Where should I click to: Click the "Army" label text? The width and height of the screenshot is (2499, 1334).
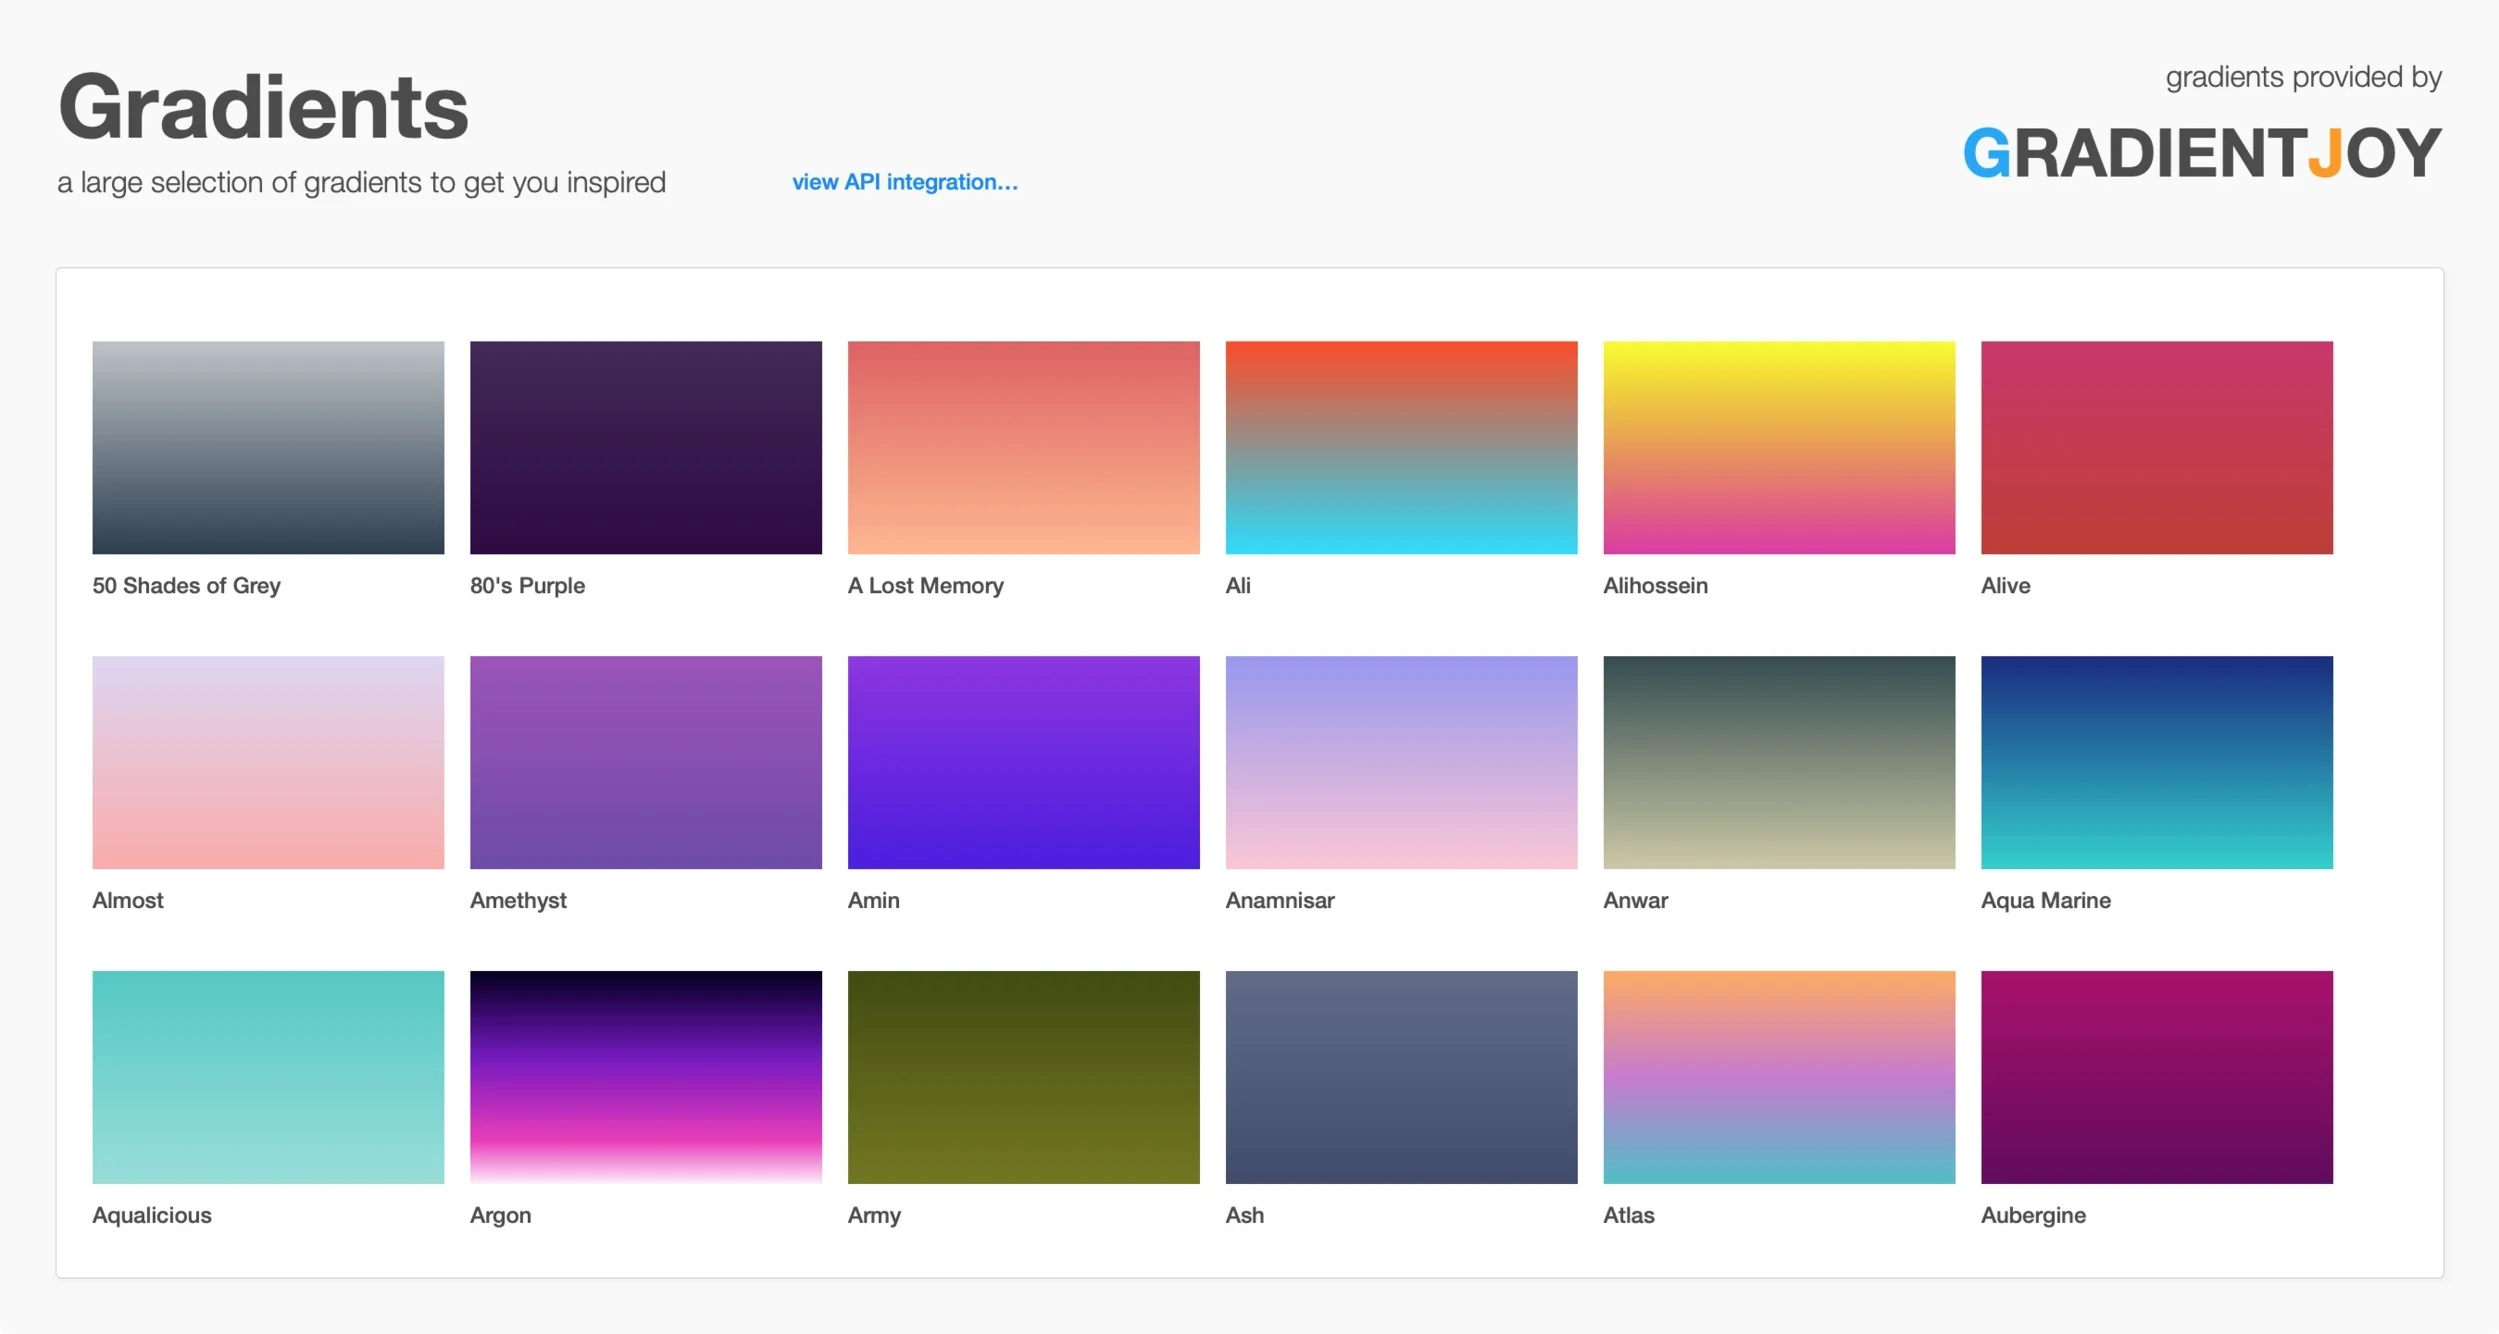pos(874,1215)
